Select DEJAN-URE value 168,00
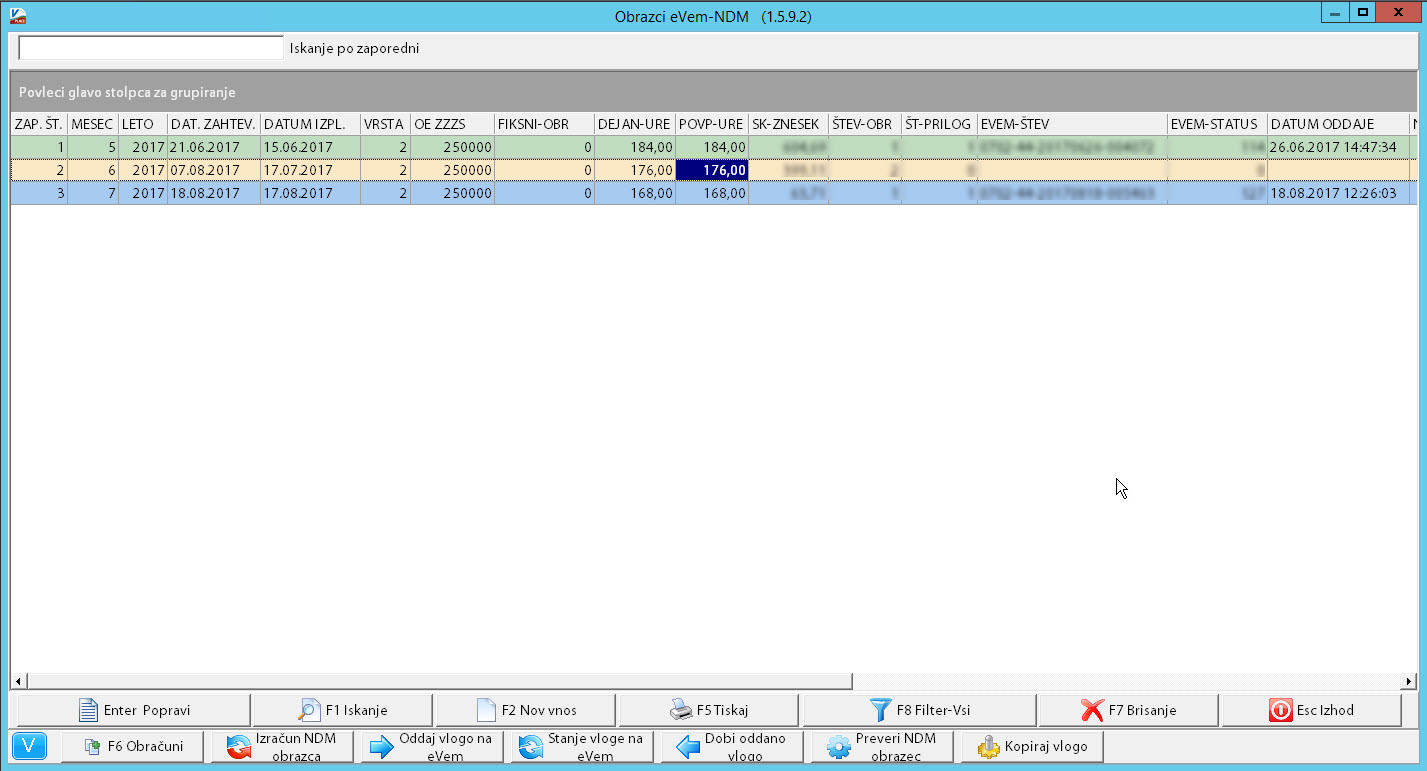 pos(635,193)
